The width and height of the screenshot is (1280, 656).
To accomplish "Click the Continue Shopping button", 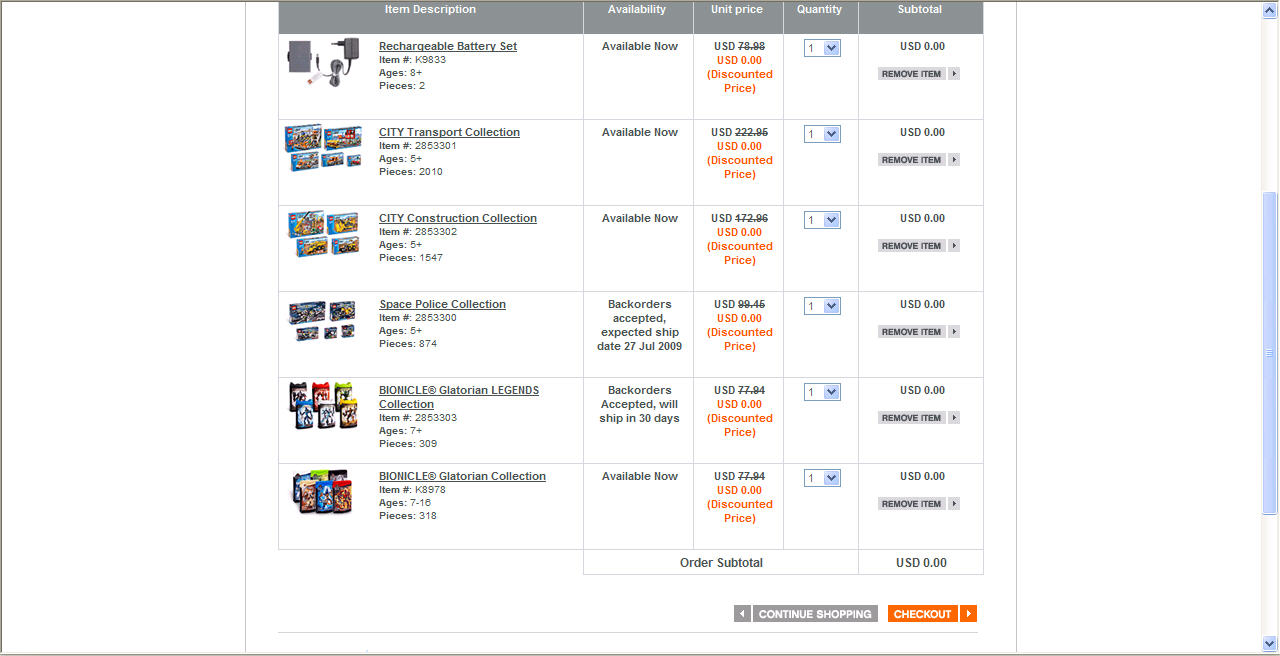I will pos(815,614).
